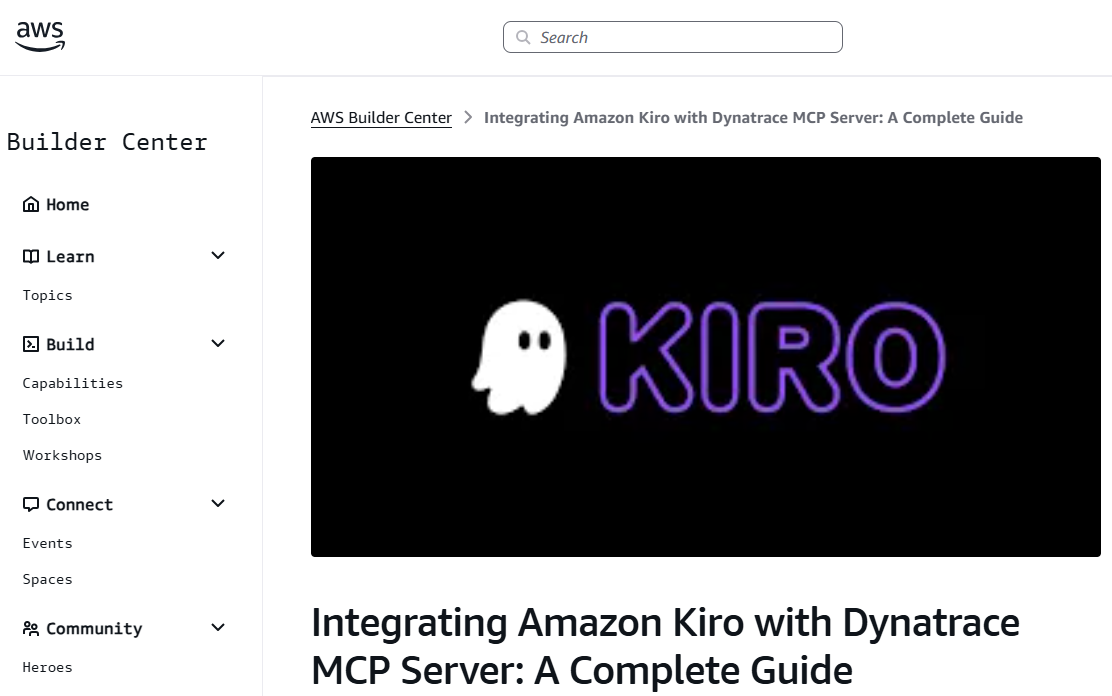Click the Community people icon
Image resolution: width=1112 pixels, height=696 pixels.
click(29, 627)
